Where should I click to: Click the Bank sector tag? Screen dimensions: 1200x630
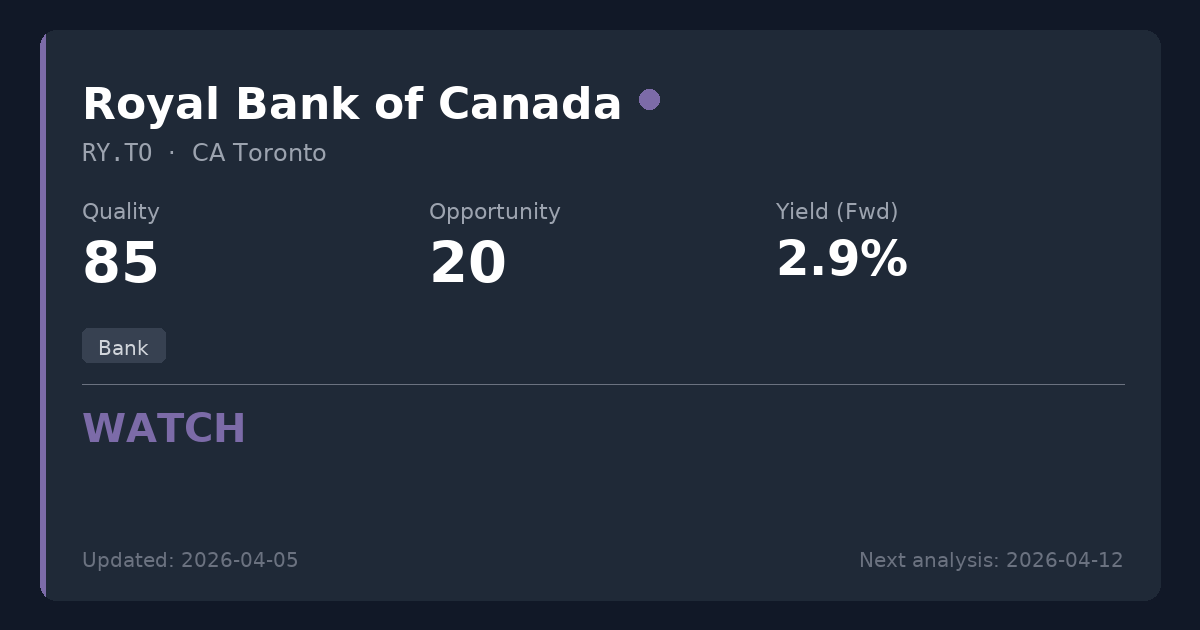[x=123, y=347]
